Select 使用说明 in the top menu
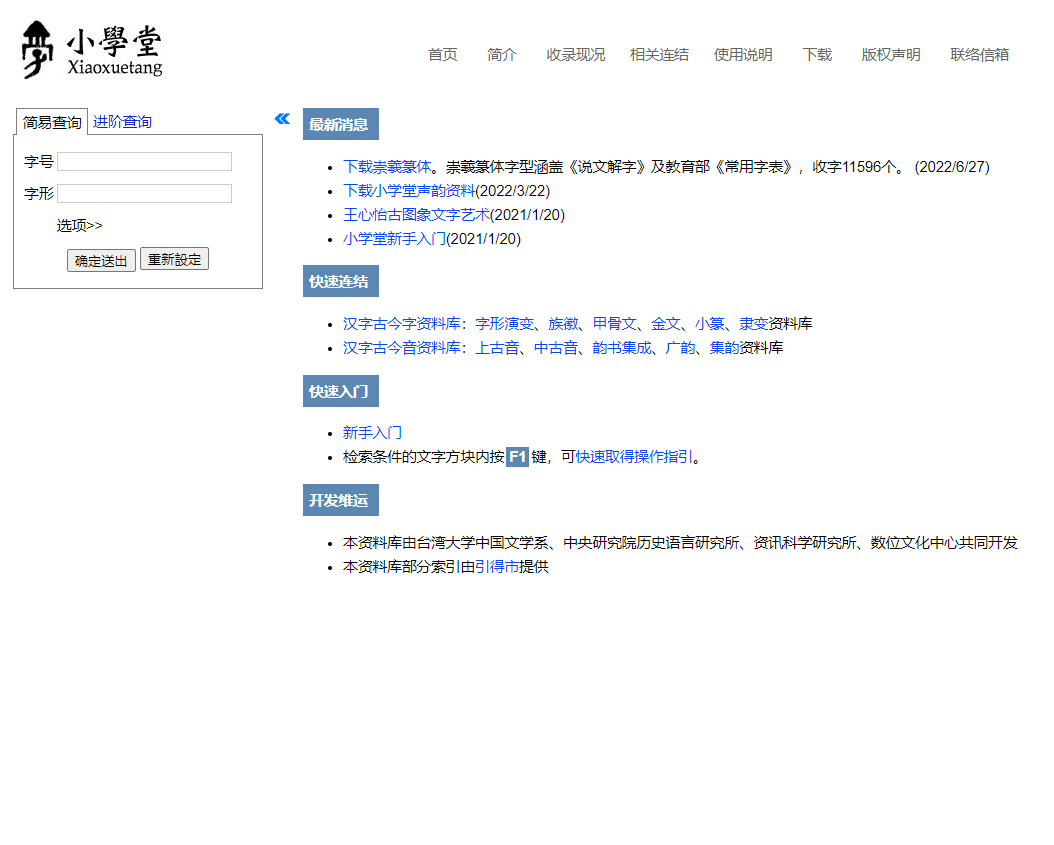The image size is (1054, 845). (743, 54)
